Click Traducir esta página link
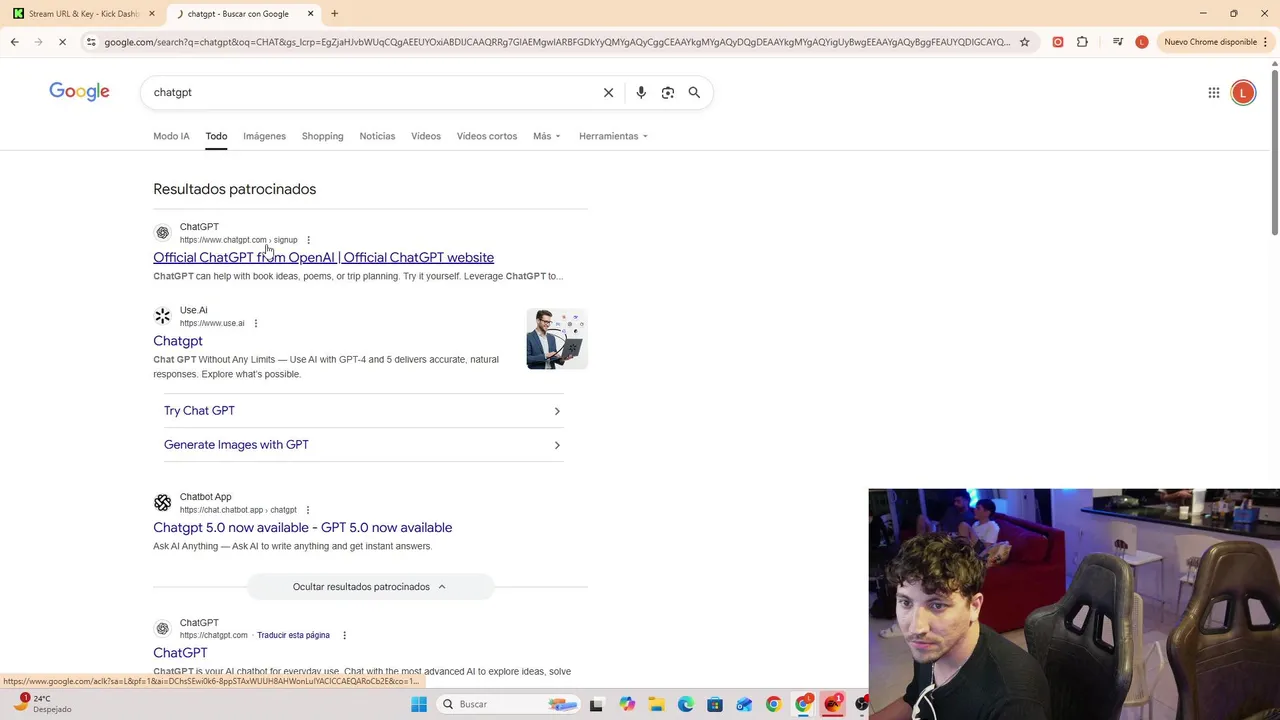The image size is (1280, 720). click(x=293, y=635)
